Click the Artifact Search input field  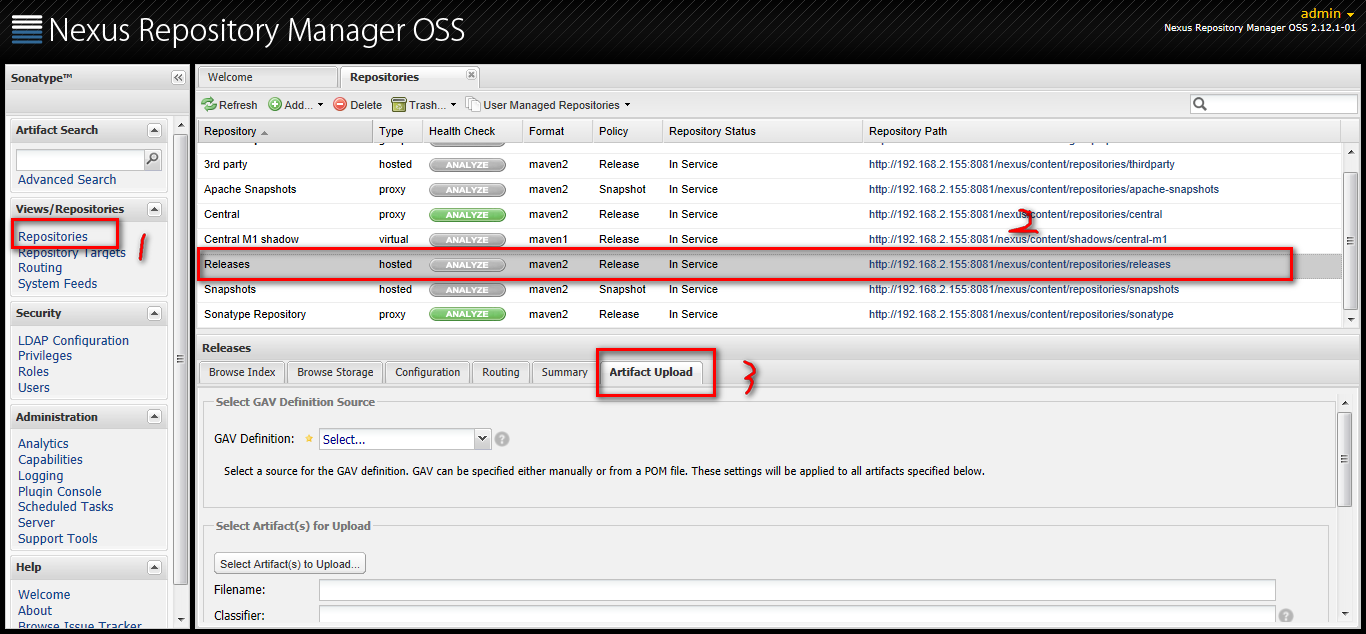[80, 160]
